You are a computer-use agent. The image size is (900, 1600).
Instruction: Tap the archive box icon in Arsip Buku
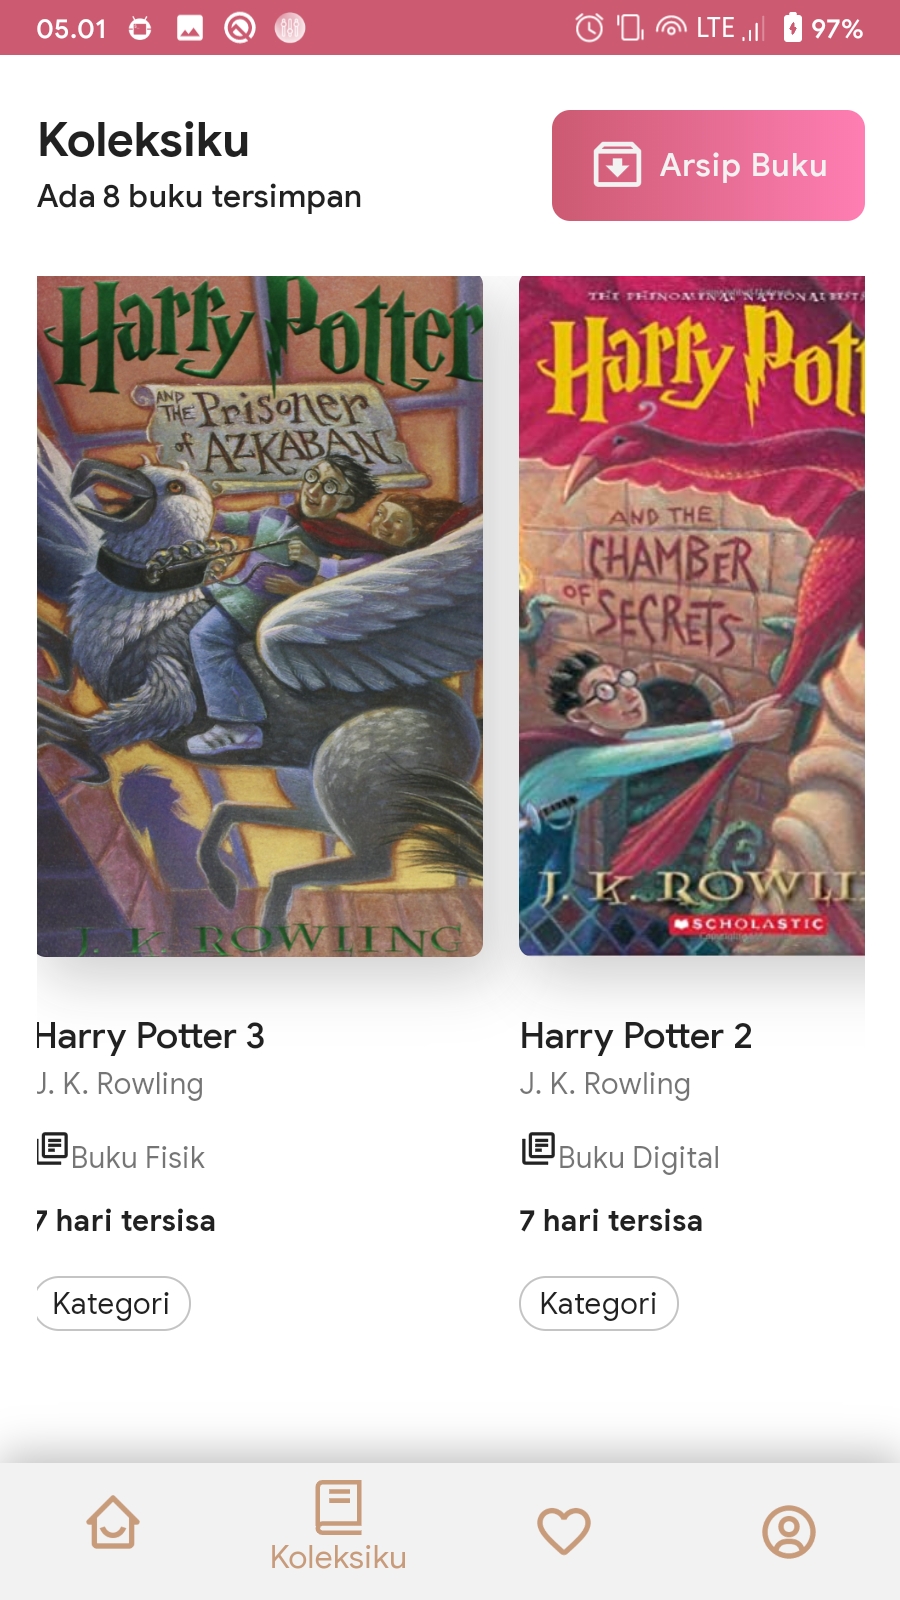point(617,165)
